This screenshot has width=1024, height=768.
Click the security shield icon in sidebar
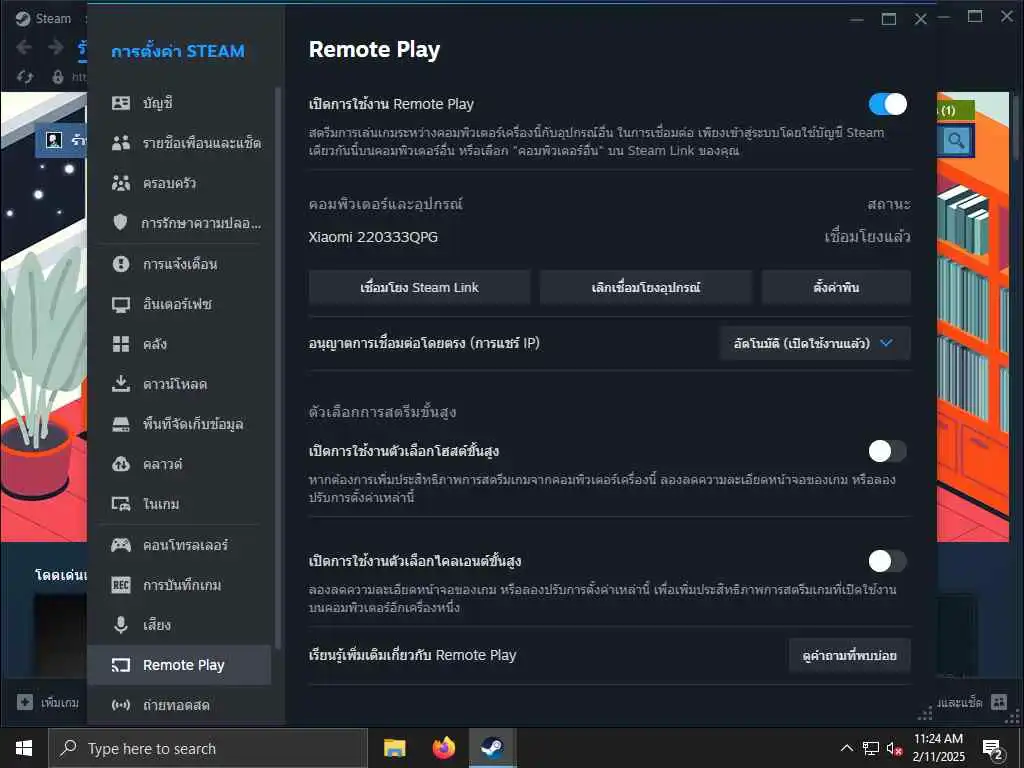(x=120, y=222)
